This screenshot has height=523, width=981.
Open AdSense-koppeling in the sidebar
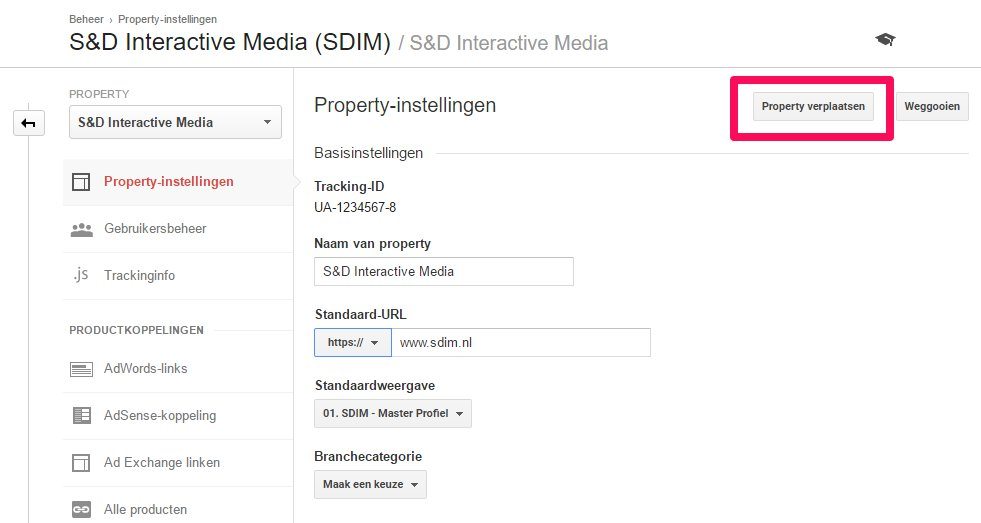tap(178, 415)
